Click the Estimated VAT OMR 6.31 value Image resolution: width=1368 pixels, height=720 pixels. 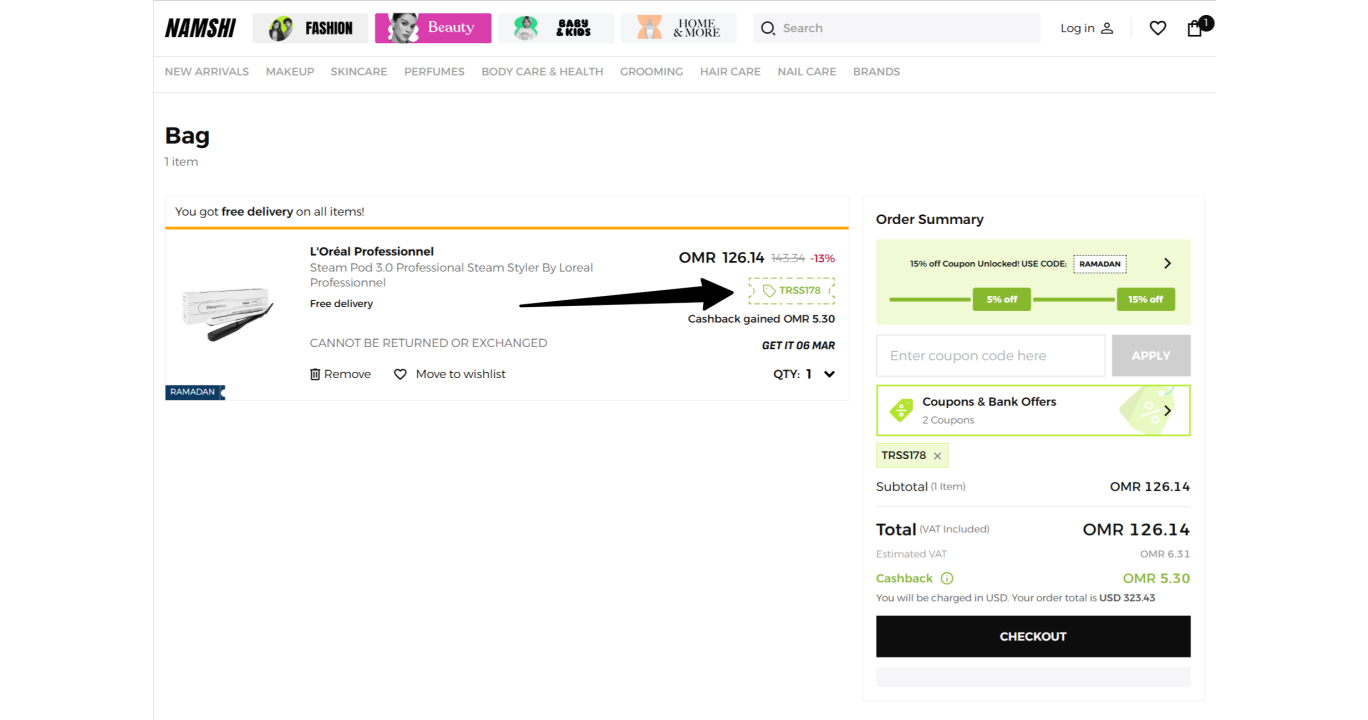coord(1165,554)
